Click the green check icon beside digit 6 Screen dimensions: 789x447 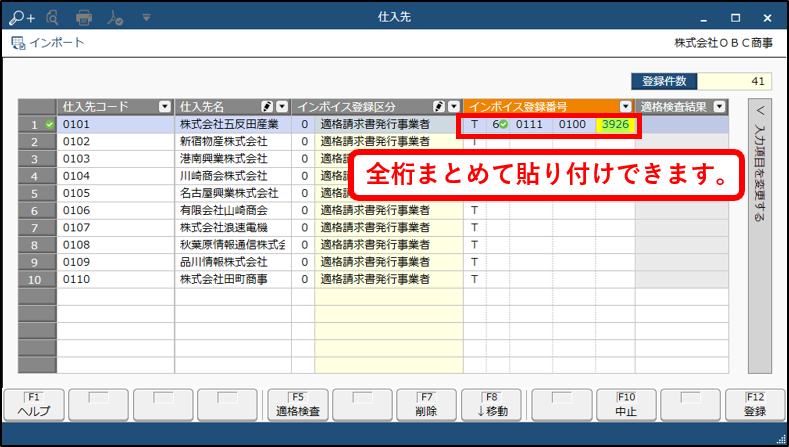pos(504,124)
